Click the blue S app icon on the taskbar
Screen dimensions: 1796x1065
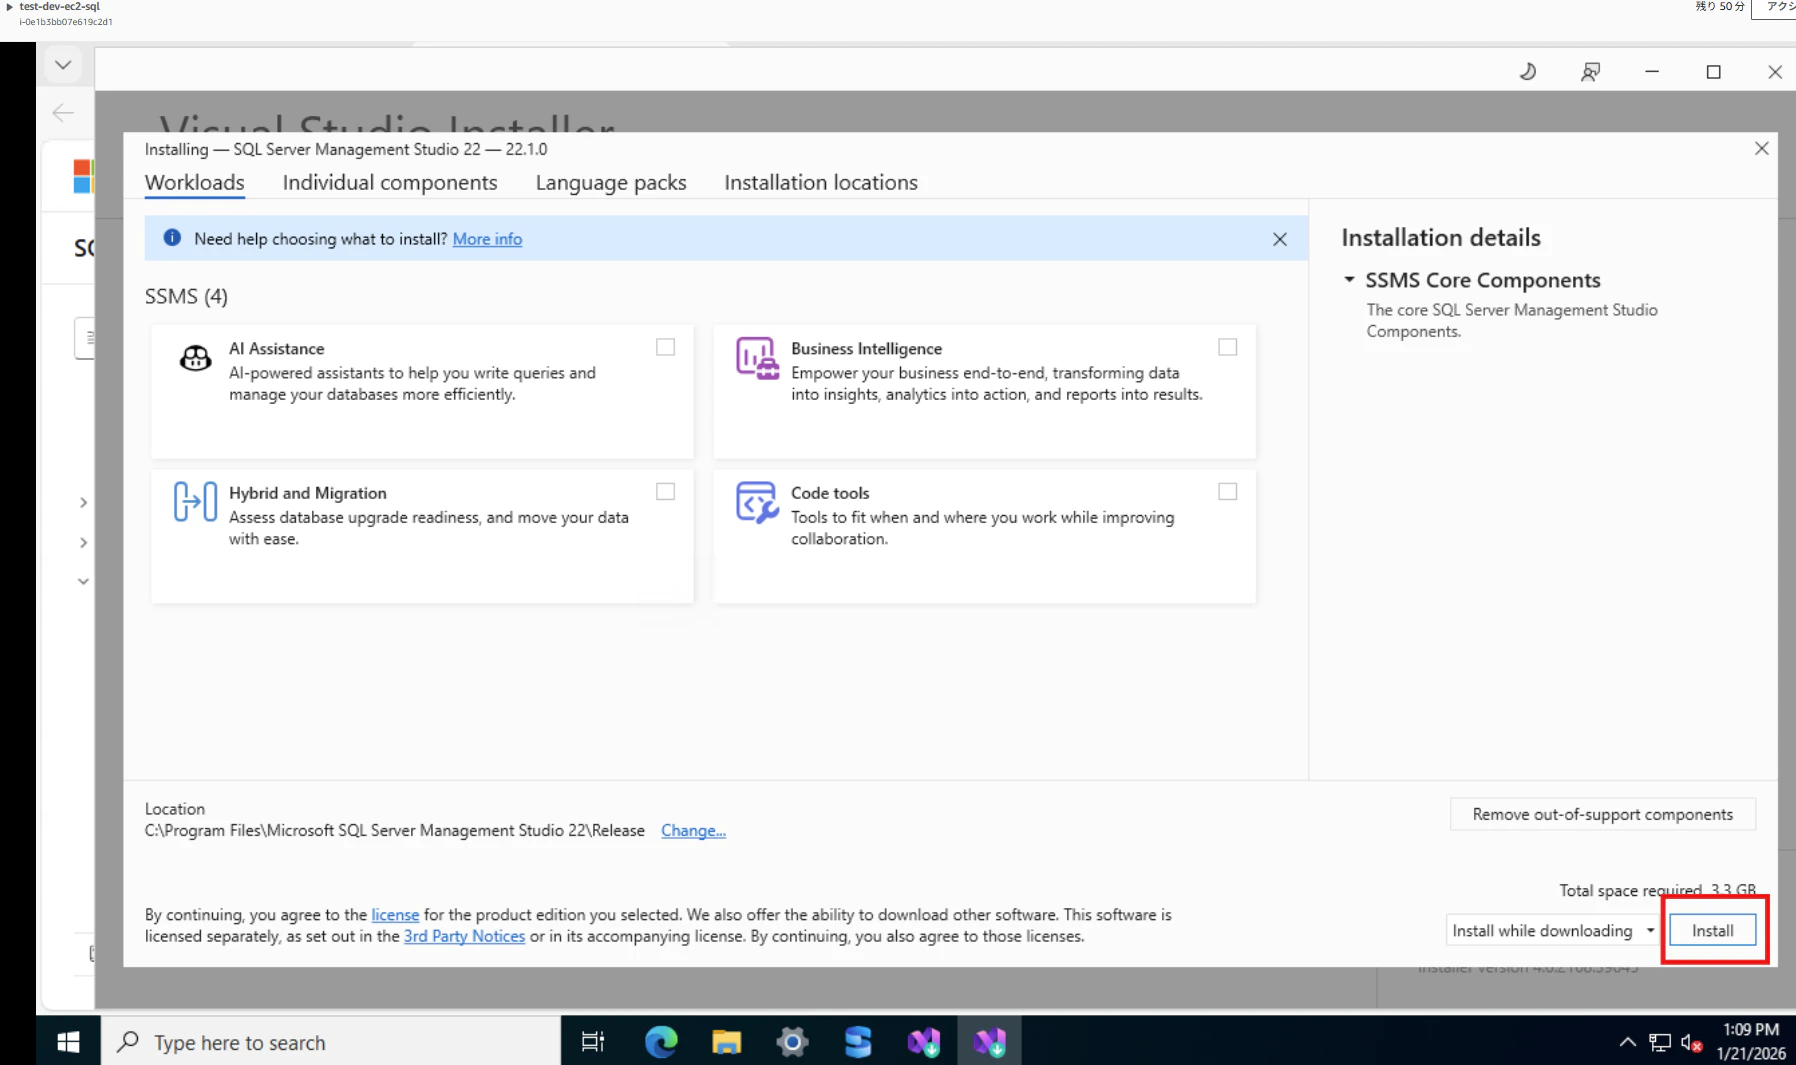click(858, 1042)
